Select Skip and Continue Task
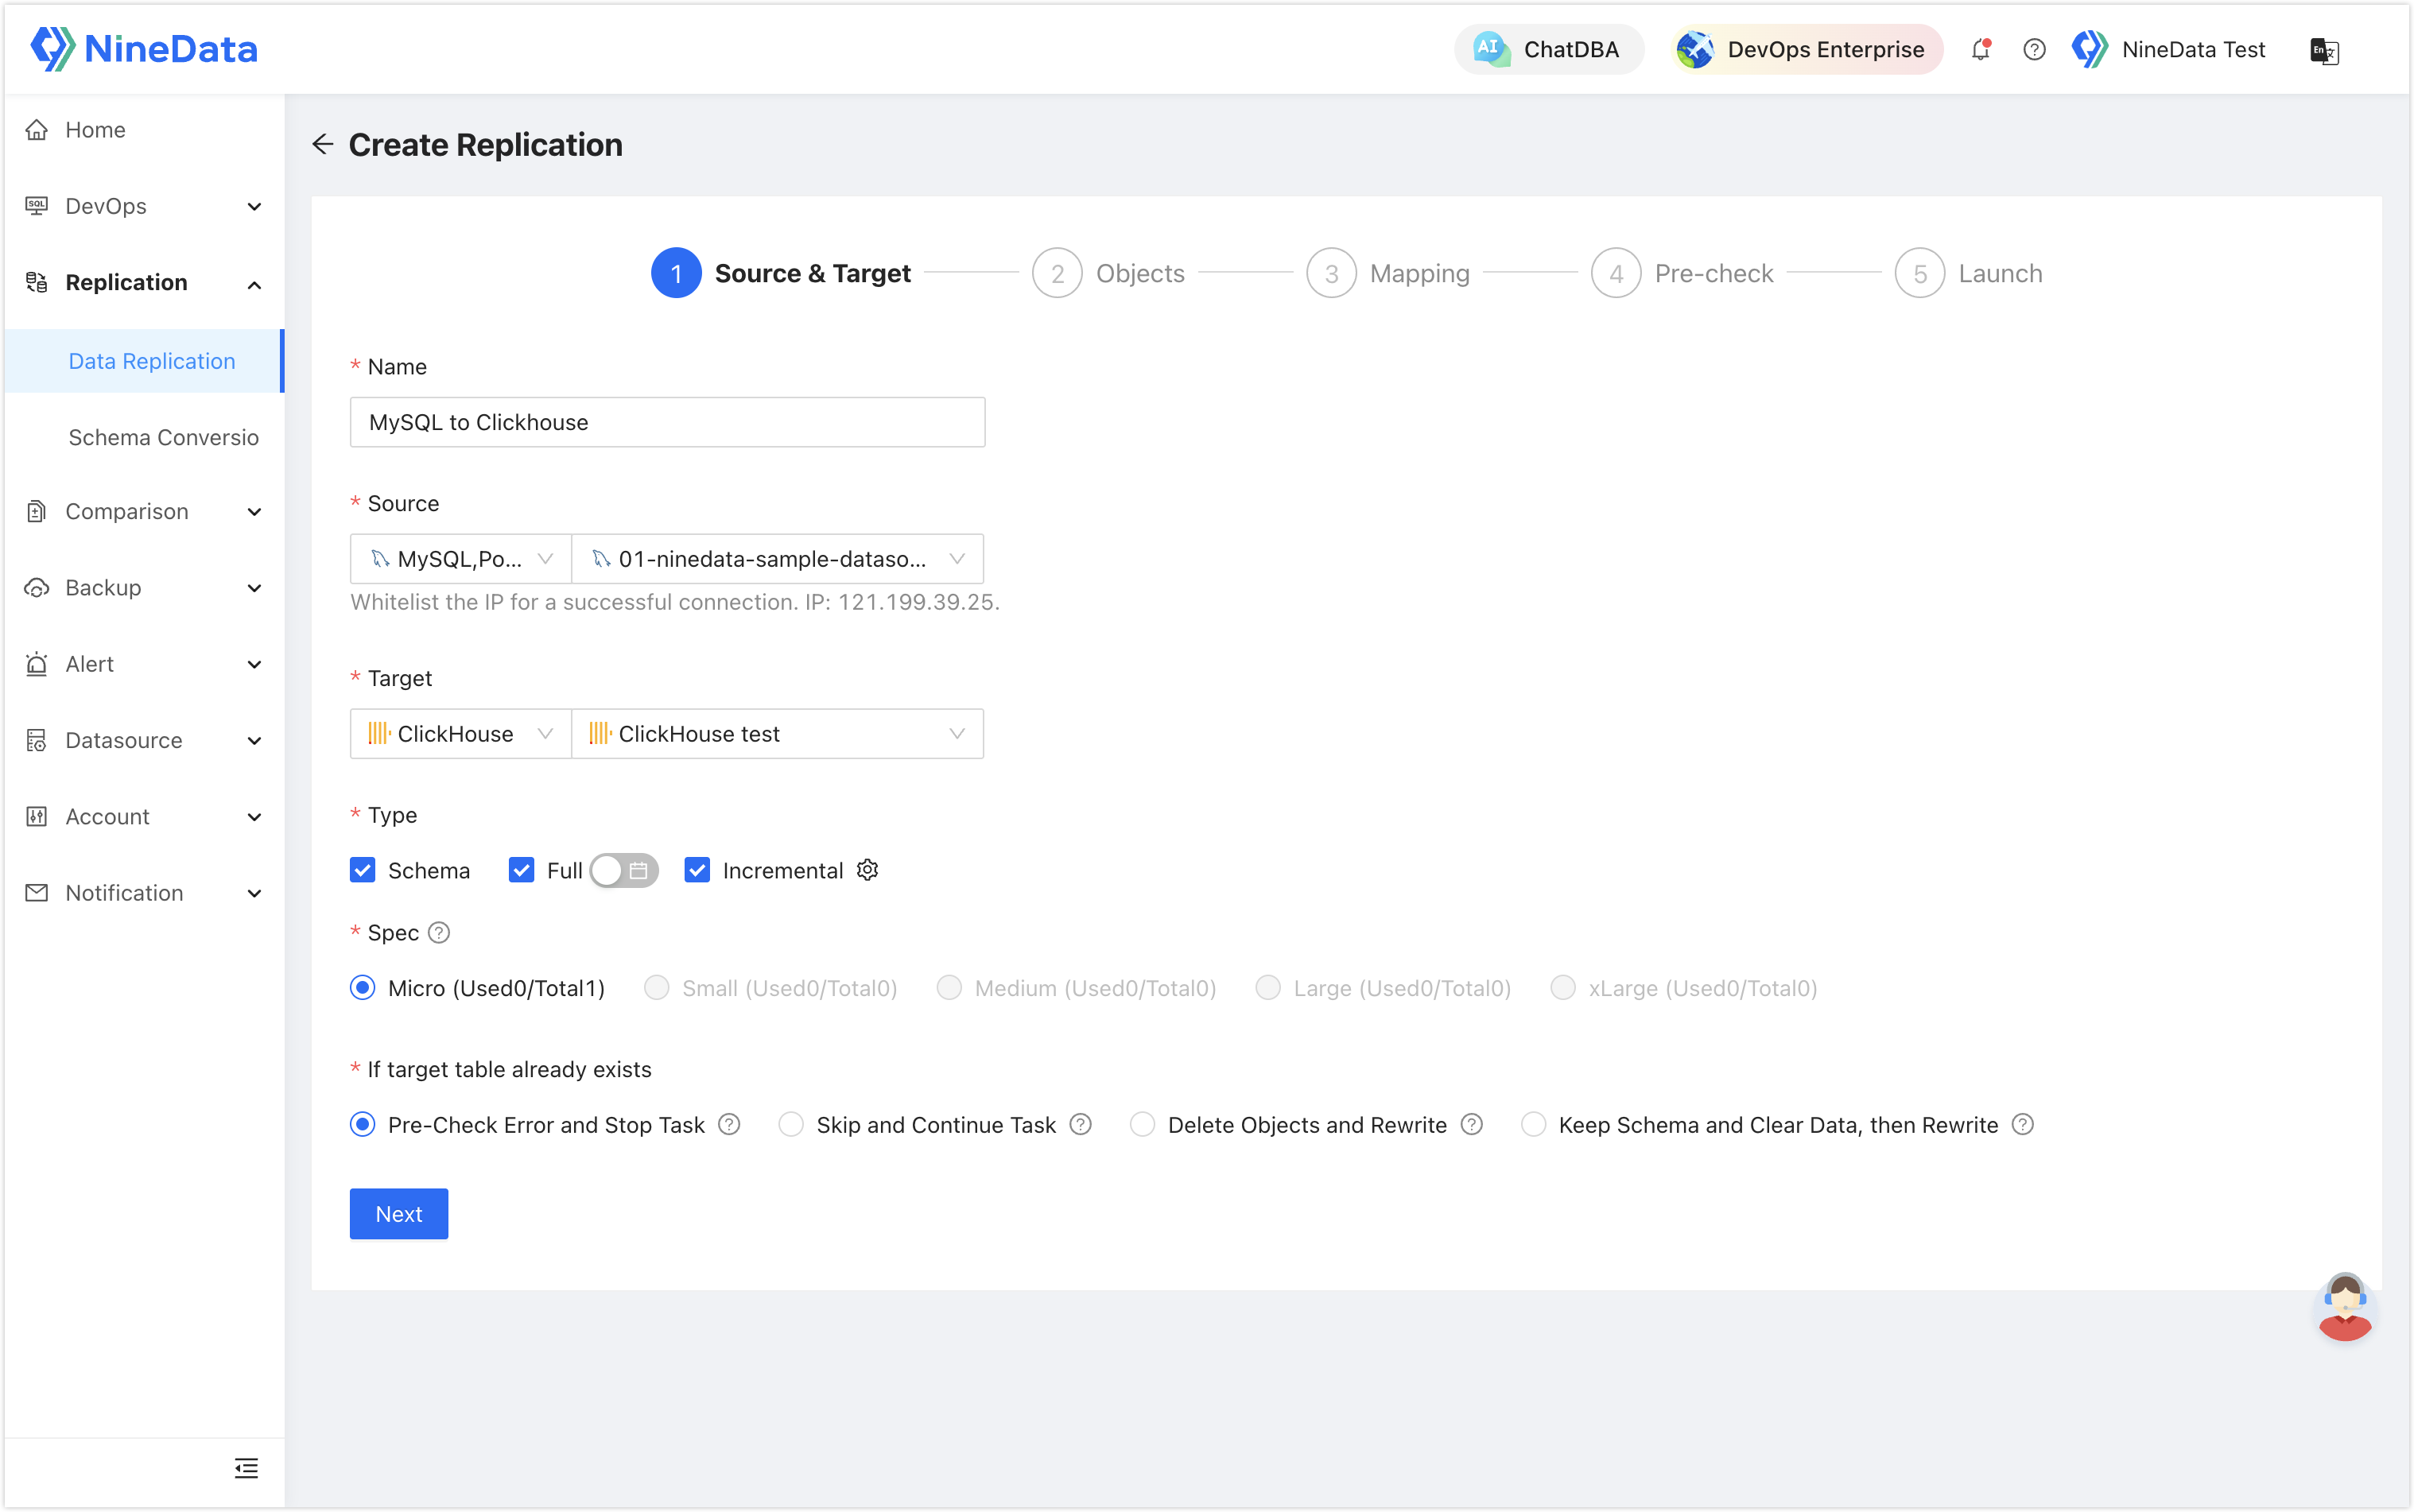Screen dimensions: 2414x1512 (791, 1125)
